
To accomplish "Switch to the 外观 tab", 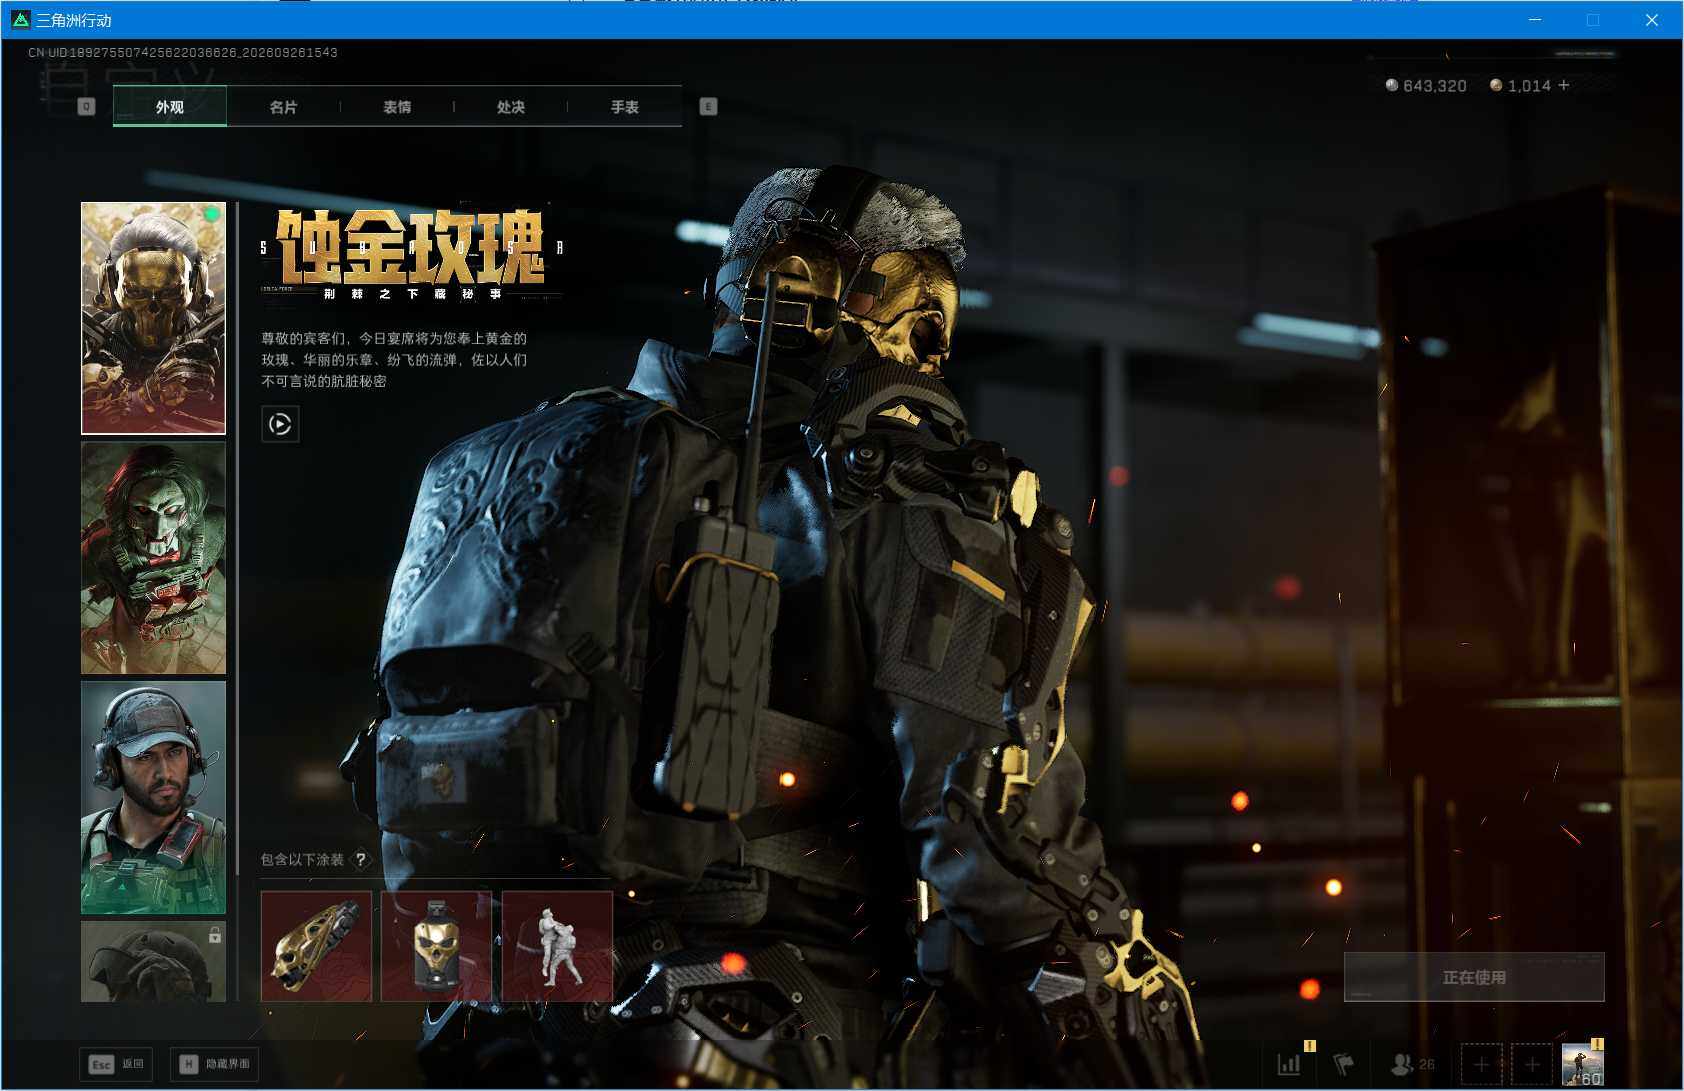I will coord(170,106).
